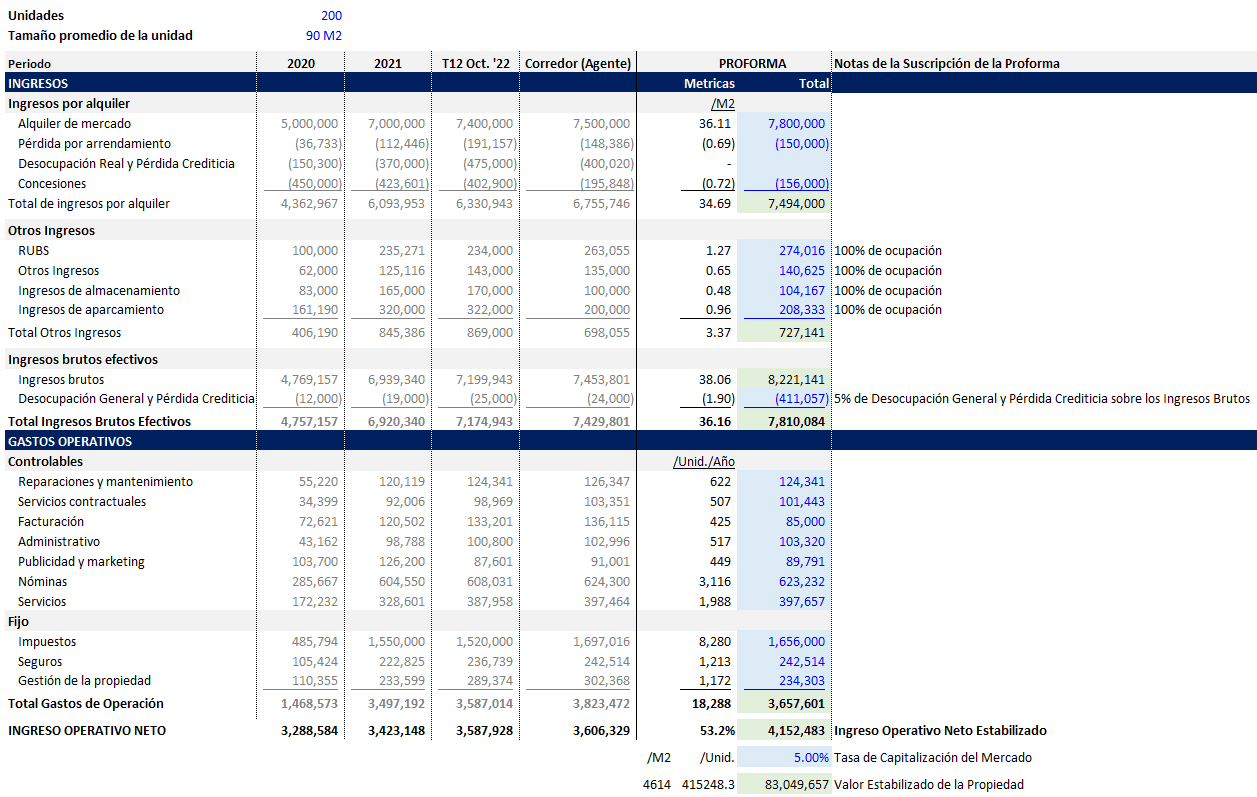1257x797 pixels.
Task: Select the 2020 column header cell
Action: click(x=301, y=64)
